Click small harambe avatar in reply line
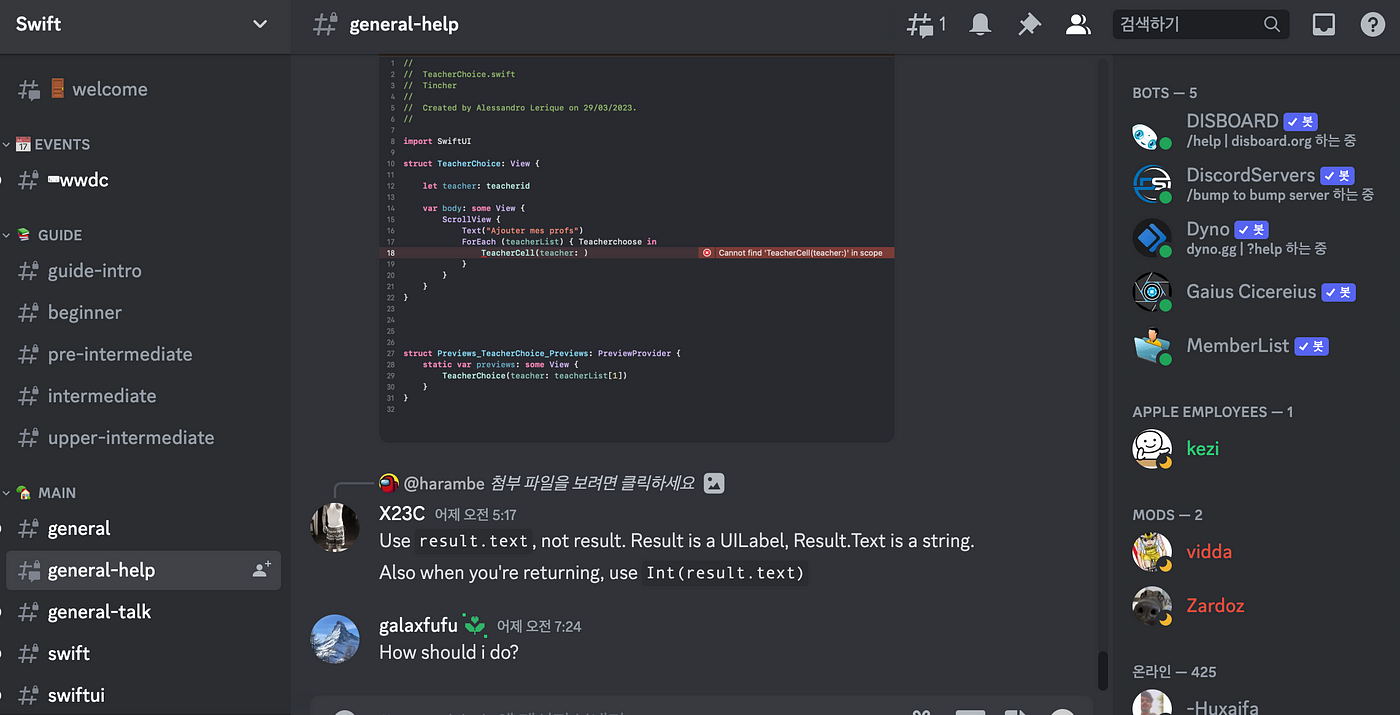The height and width of the screenshot is (715, 1400). (388, 483)
